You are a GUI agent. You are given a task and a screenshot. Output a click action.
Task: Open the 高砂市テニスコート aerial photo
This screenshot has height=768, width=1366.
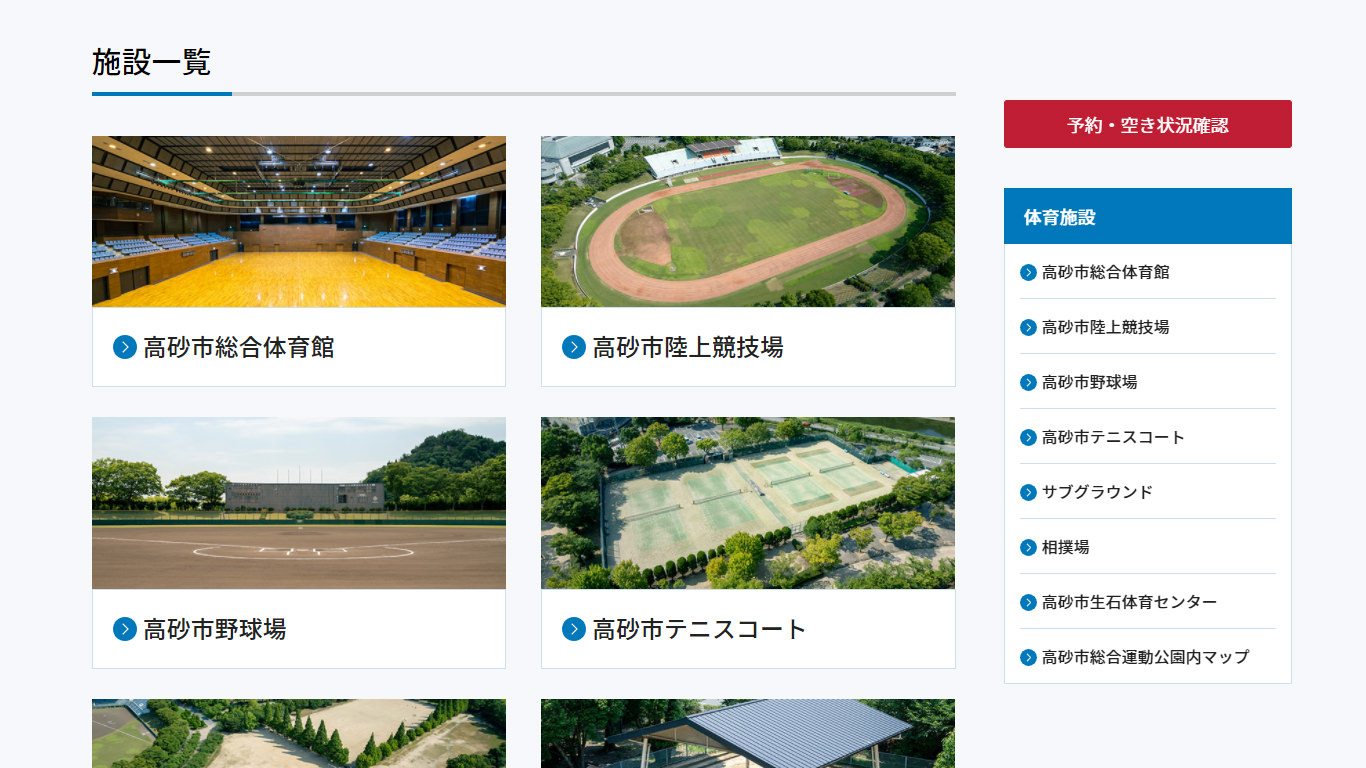748,503
